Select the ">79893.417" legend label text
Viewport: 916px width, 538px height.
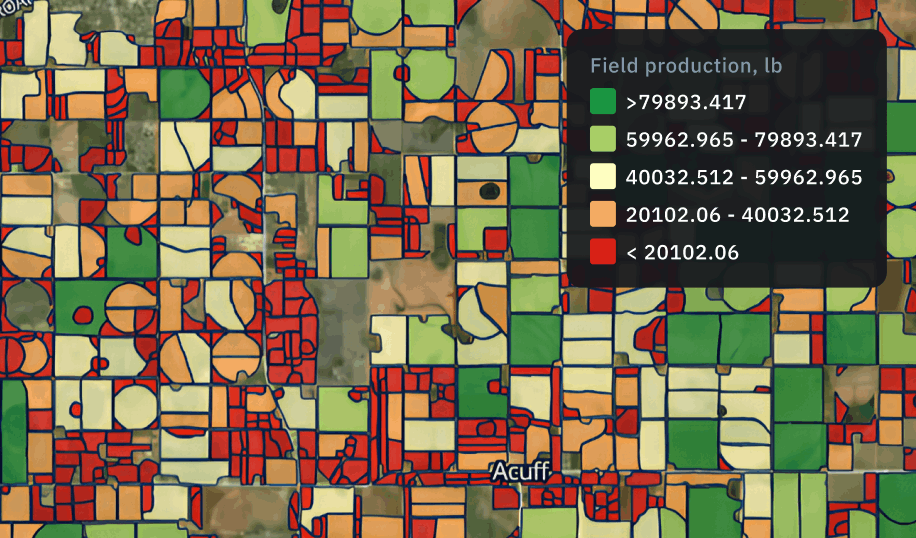(x=686, y=102)
